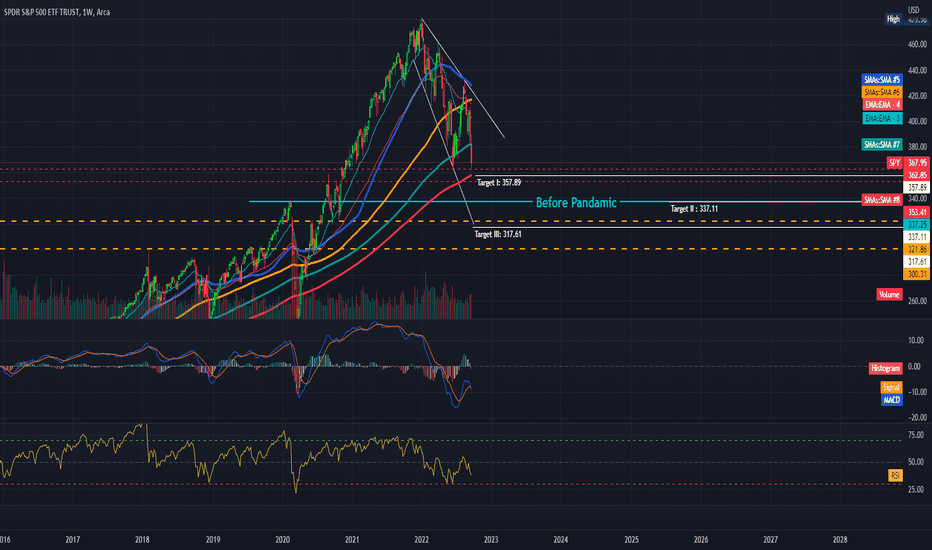Select the SMAs:SMA #6 indicator label

point(882,92)
